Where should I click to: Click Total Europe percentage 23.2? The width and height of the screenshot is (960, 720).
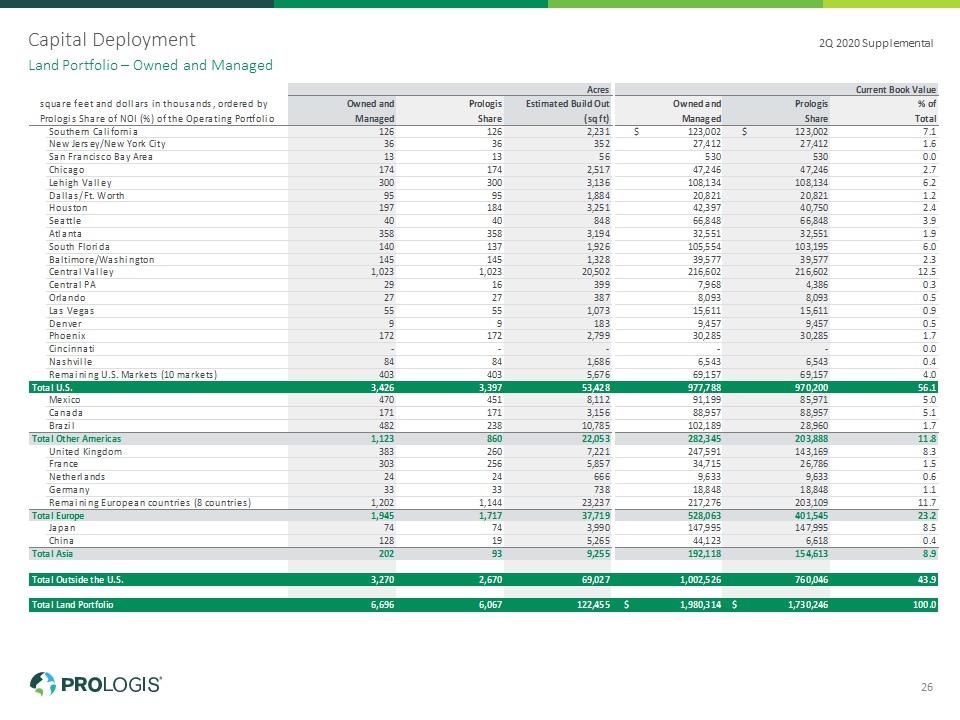pyautogui.click(x=927, y=516)
